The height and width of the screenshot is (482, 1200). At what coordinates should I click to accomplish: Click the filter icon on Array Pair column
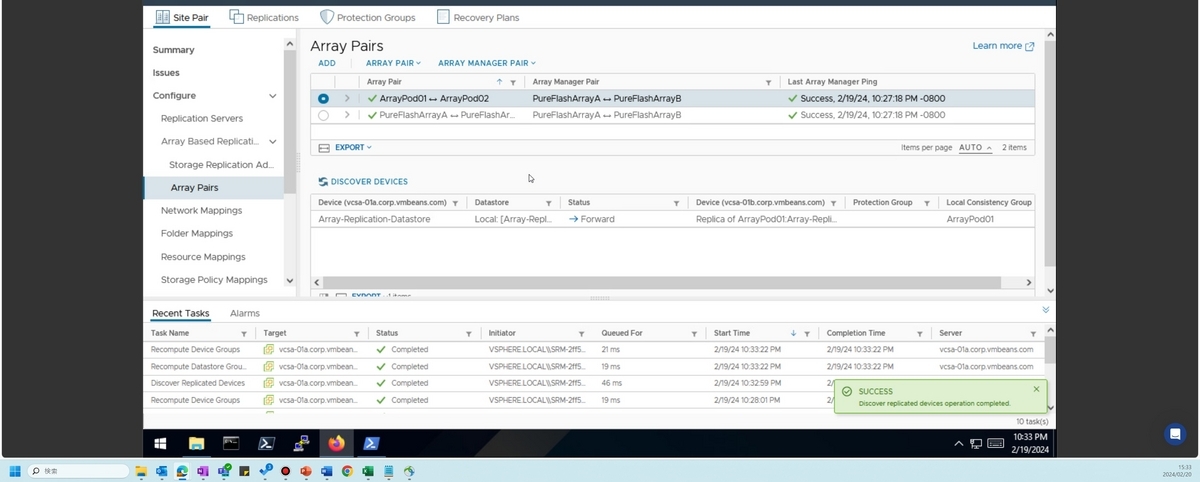coord(513,82)
